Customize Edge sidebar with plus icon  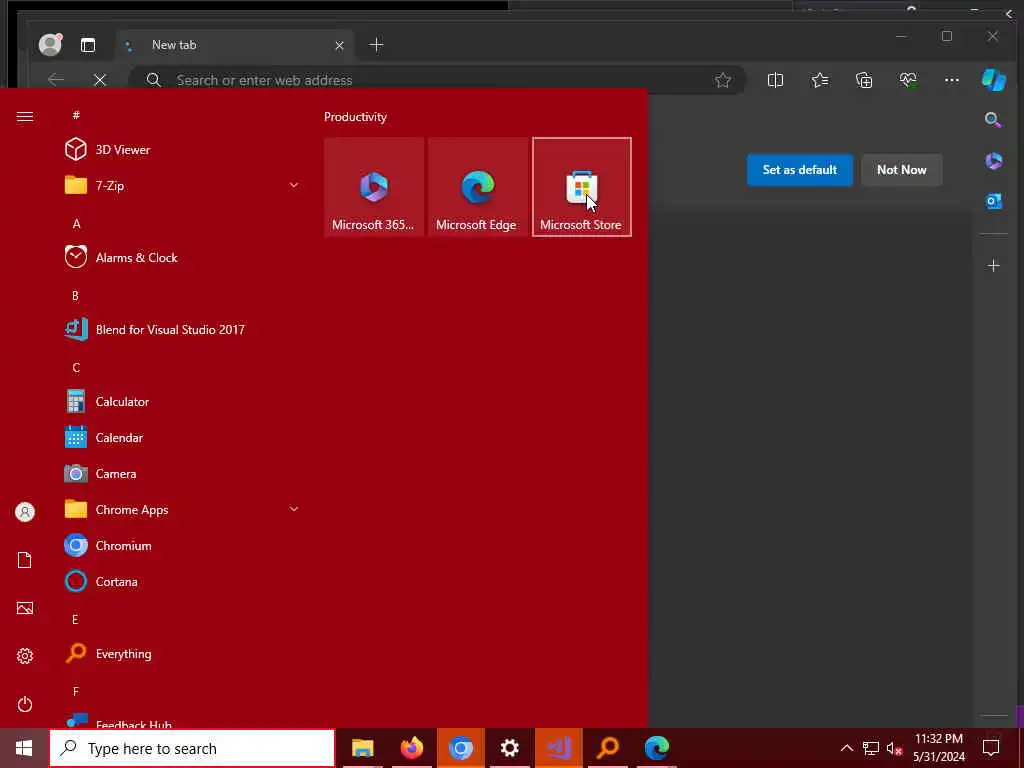click(993, 266)
